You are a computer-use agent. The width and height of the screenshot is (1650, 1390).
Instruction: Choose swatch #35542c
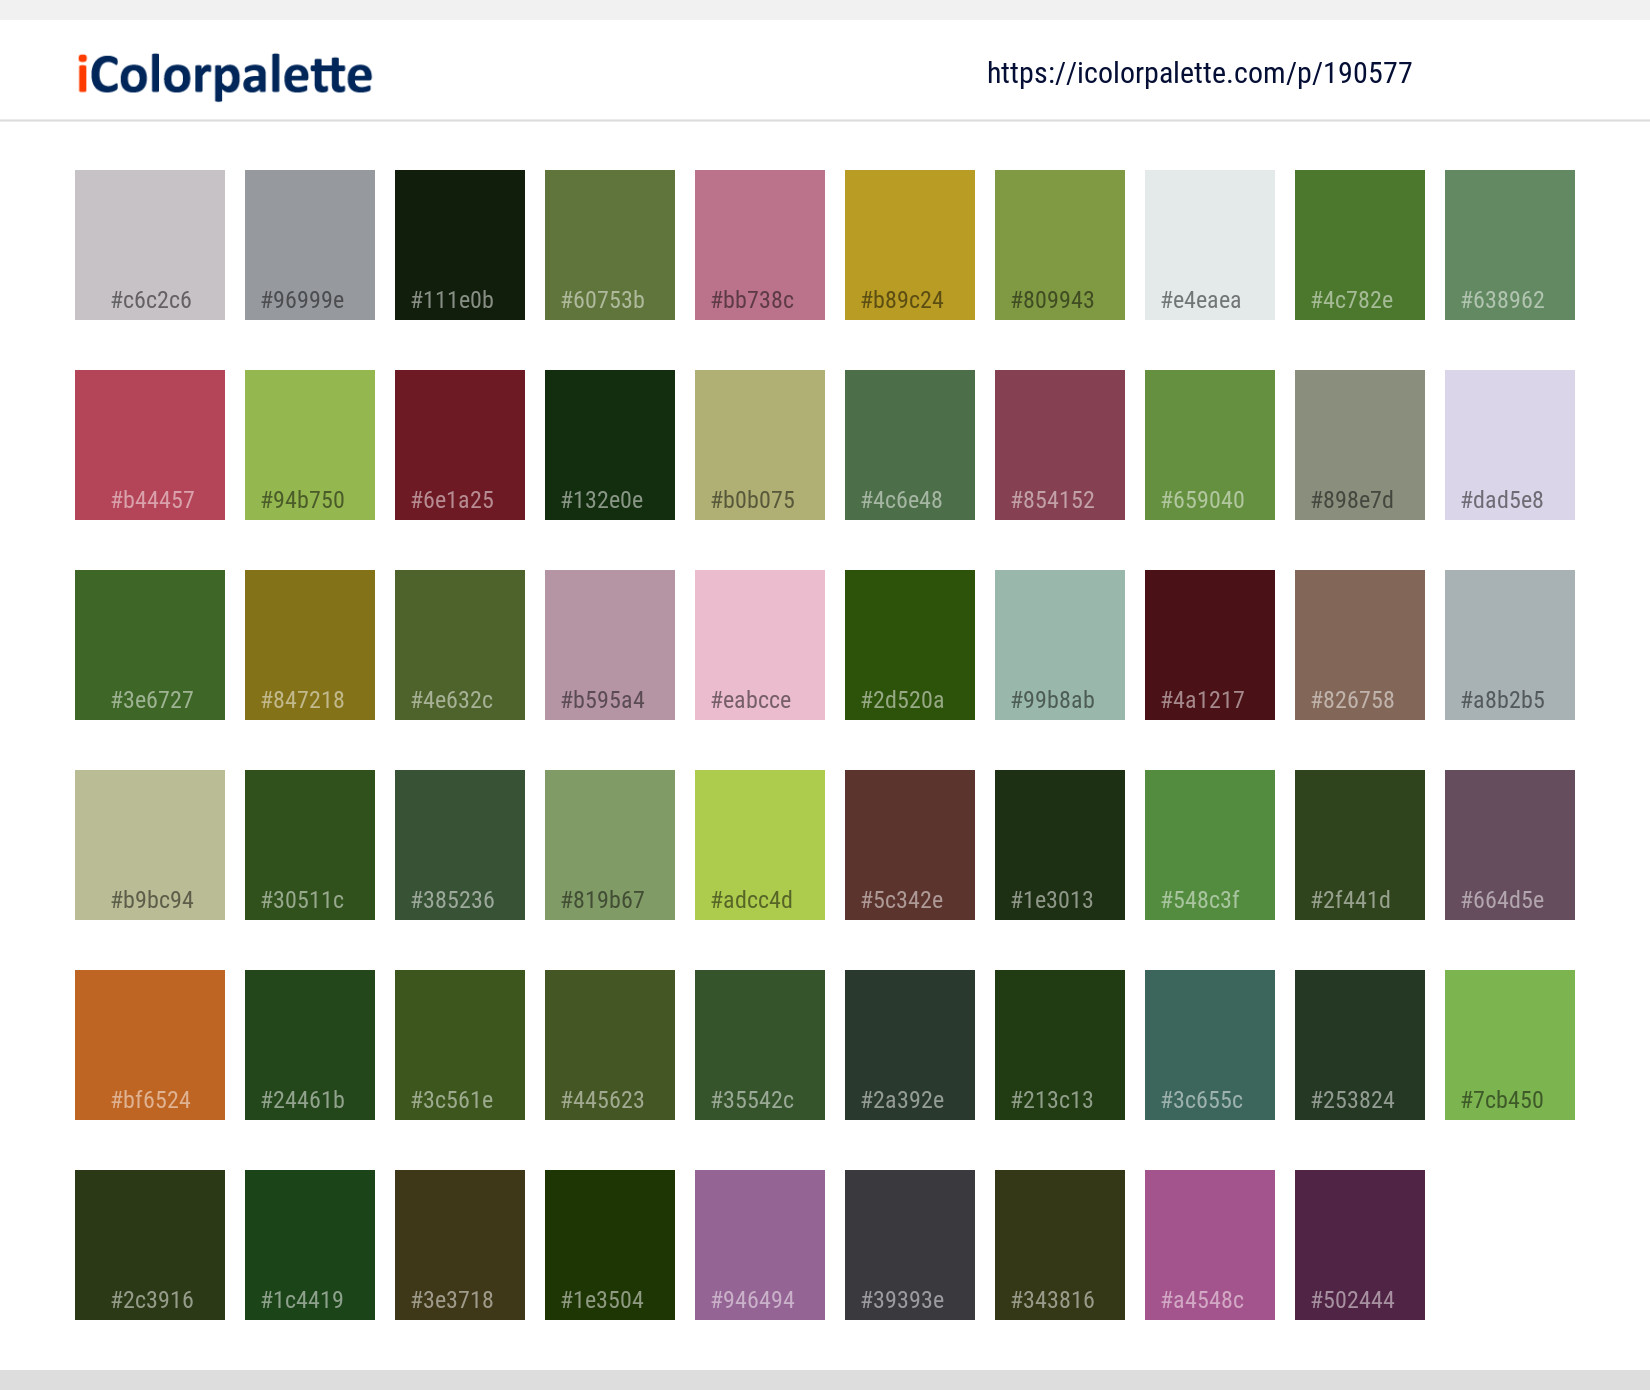point(760,1045)
